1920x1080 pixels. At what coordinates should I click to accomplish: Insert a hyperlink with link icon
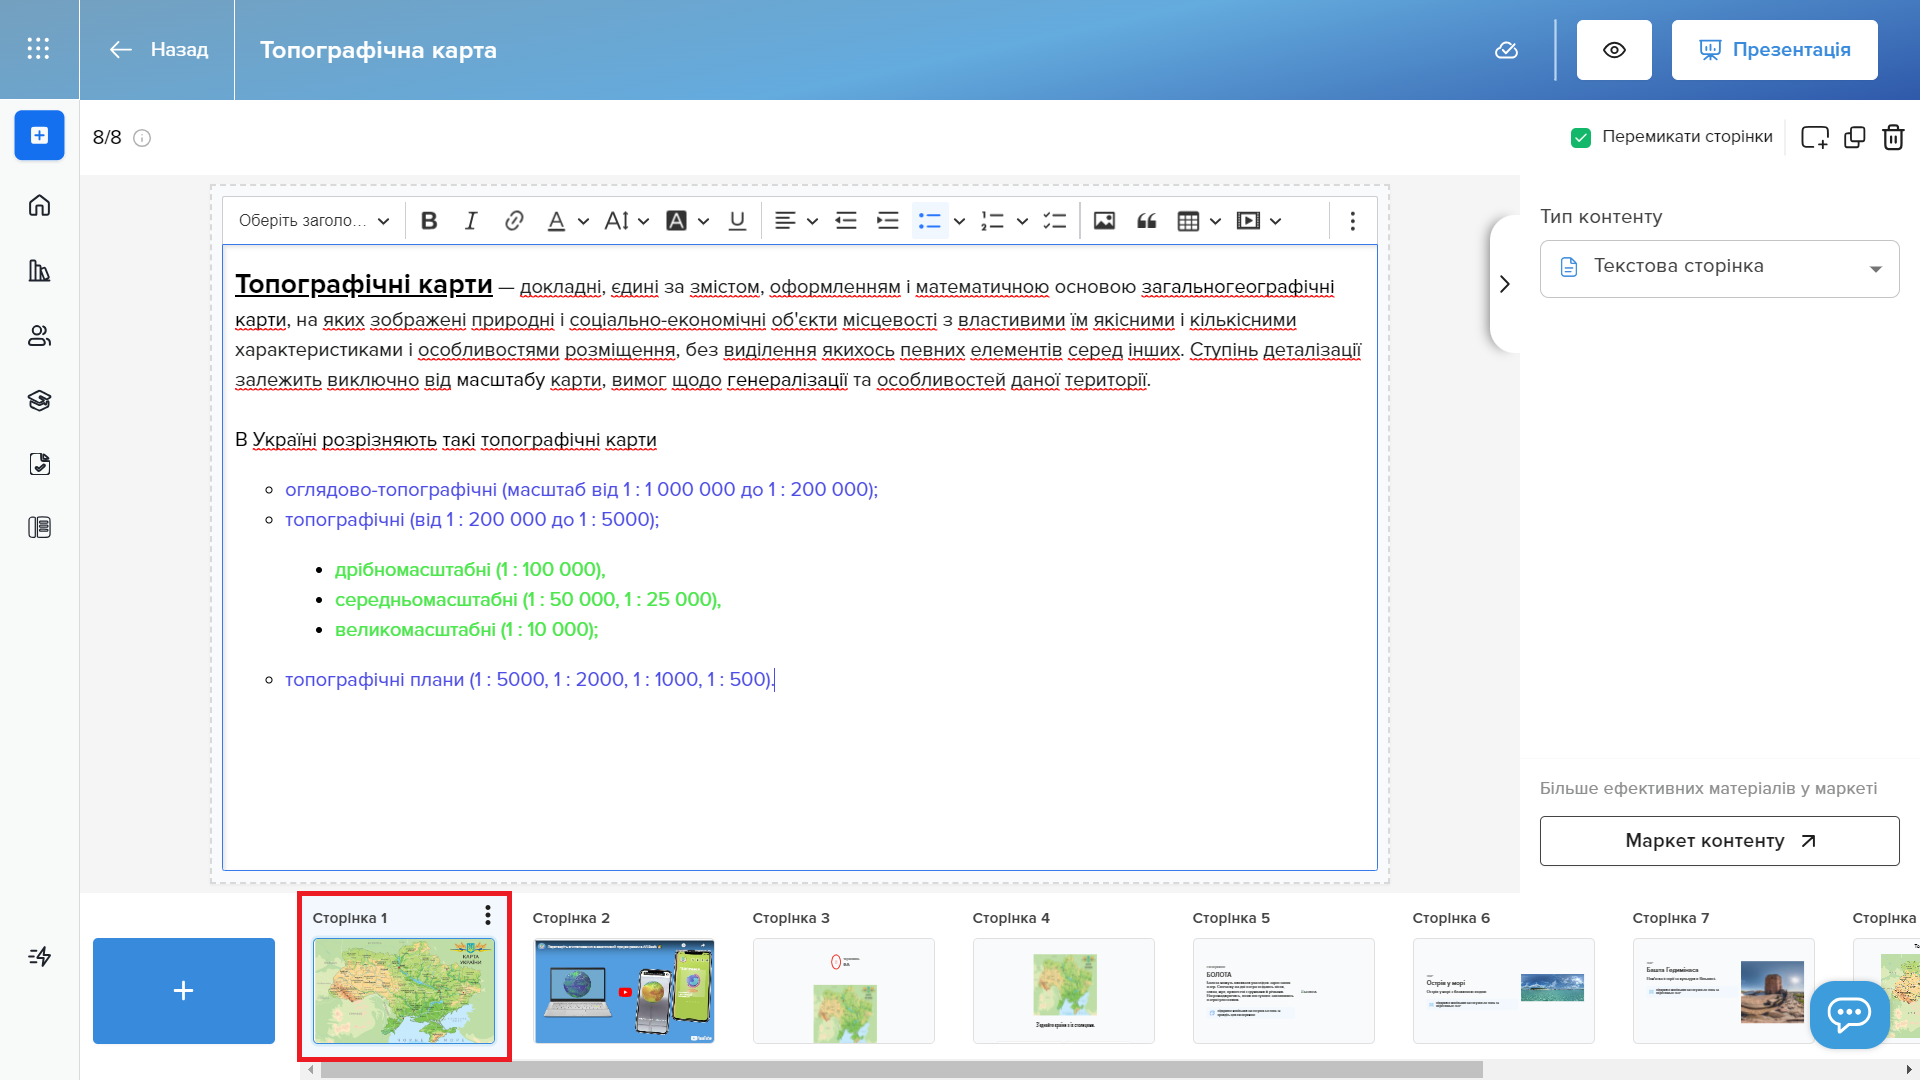click(x=514, y=221)
